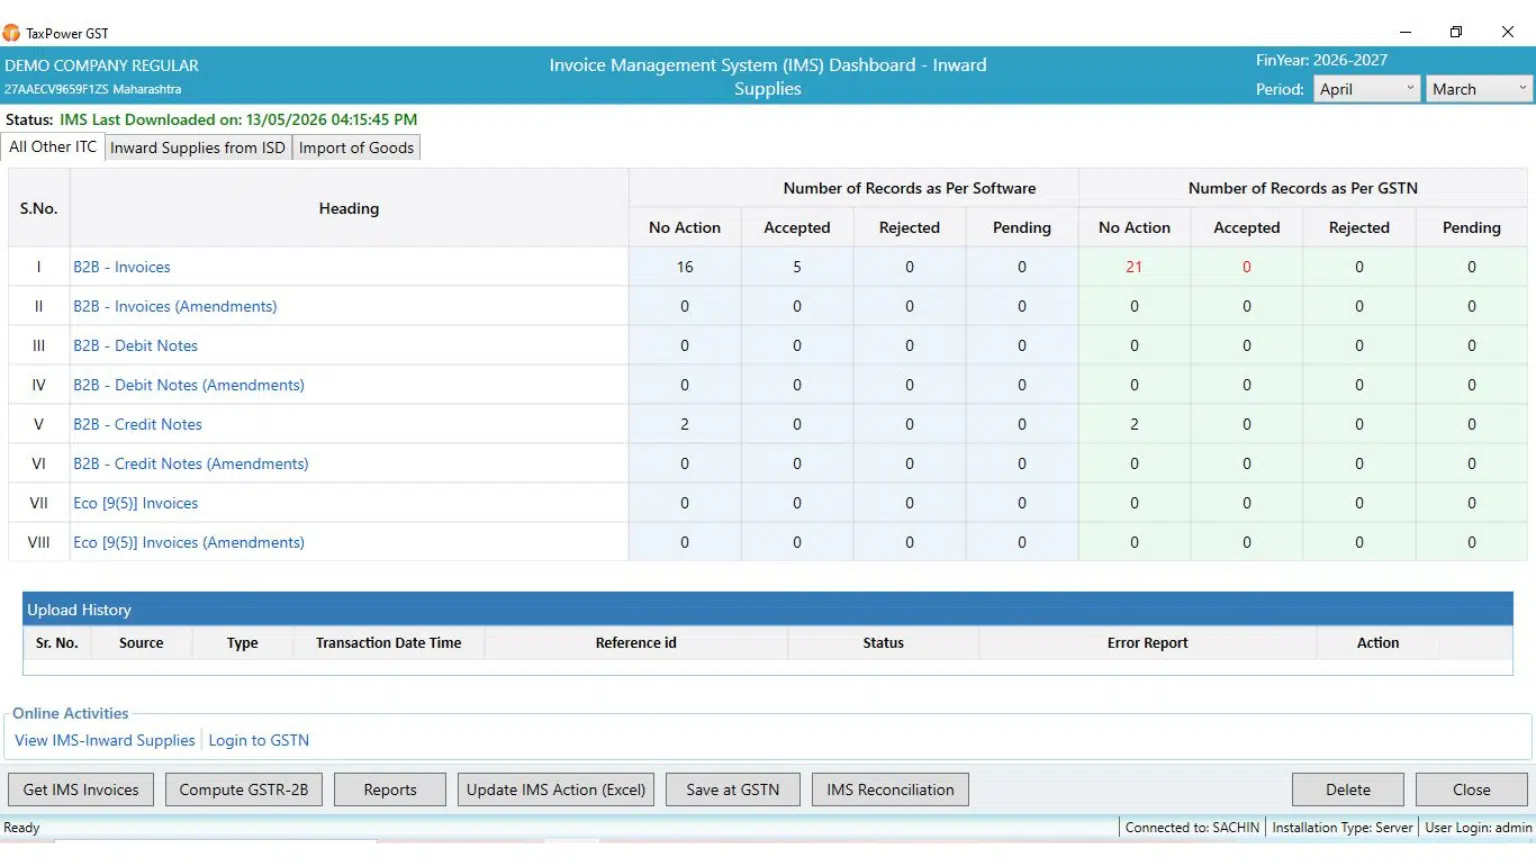1536x864 pixels.
Task: Click the Type column header in Upload History
Action: point(242,643)
